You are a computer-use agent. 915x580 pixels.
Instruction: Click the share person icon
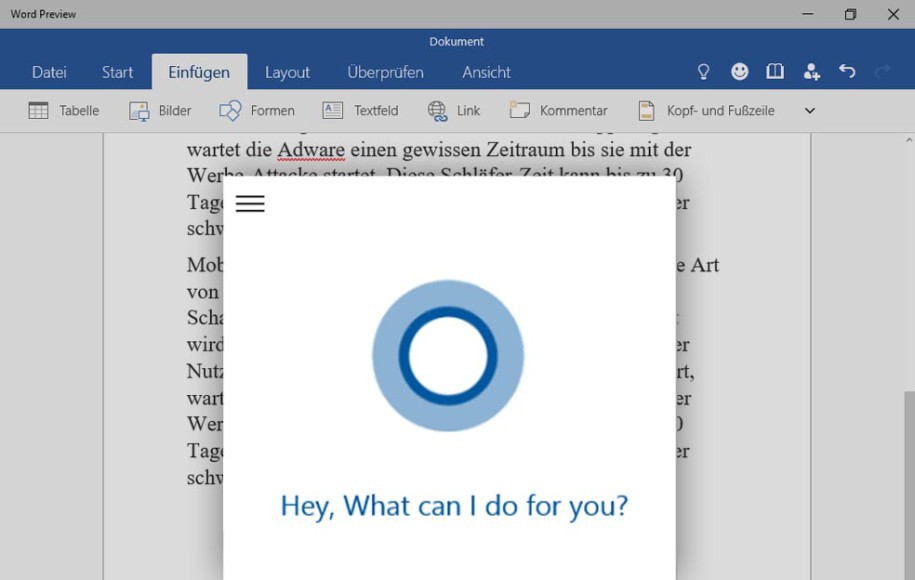(x=811, y=72)
